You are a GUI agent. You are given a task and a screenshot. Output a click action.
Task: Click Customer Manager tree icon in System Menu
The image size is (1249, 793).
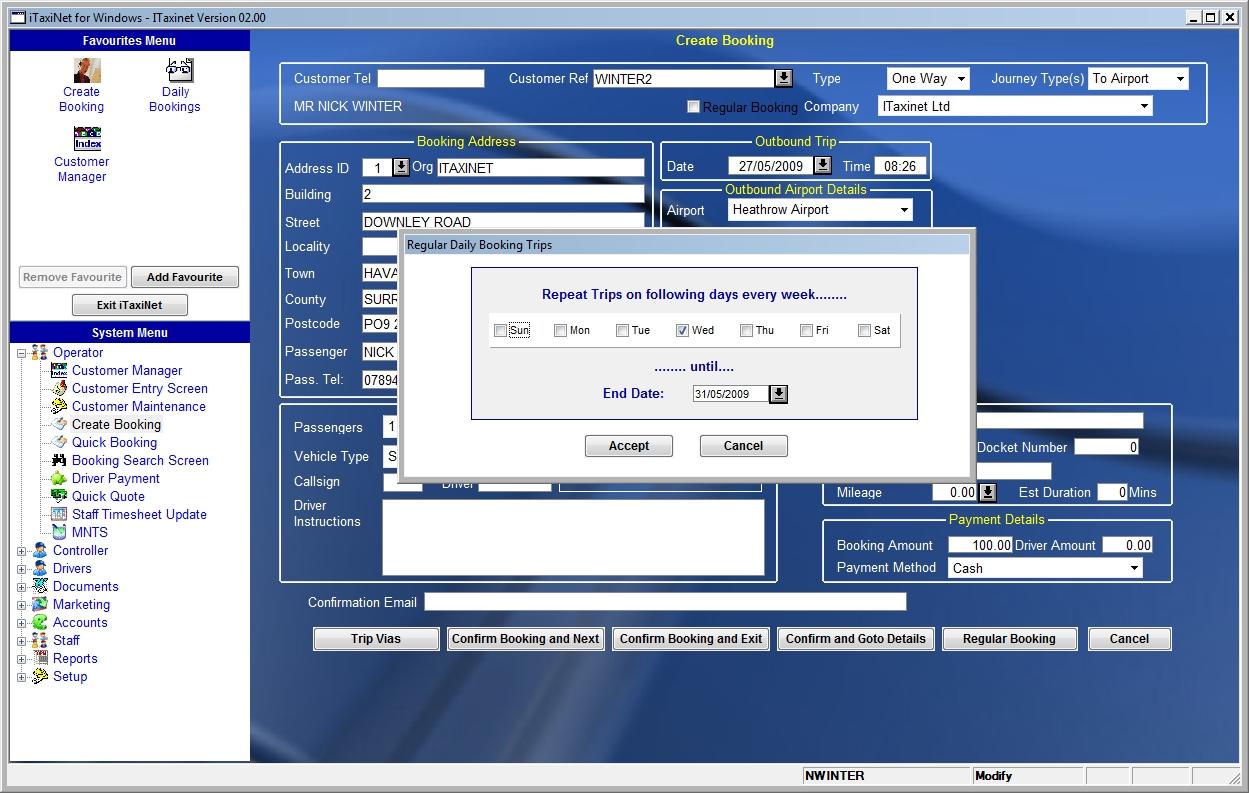click(59, 370)
